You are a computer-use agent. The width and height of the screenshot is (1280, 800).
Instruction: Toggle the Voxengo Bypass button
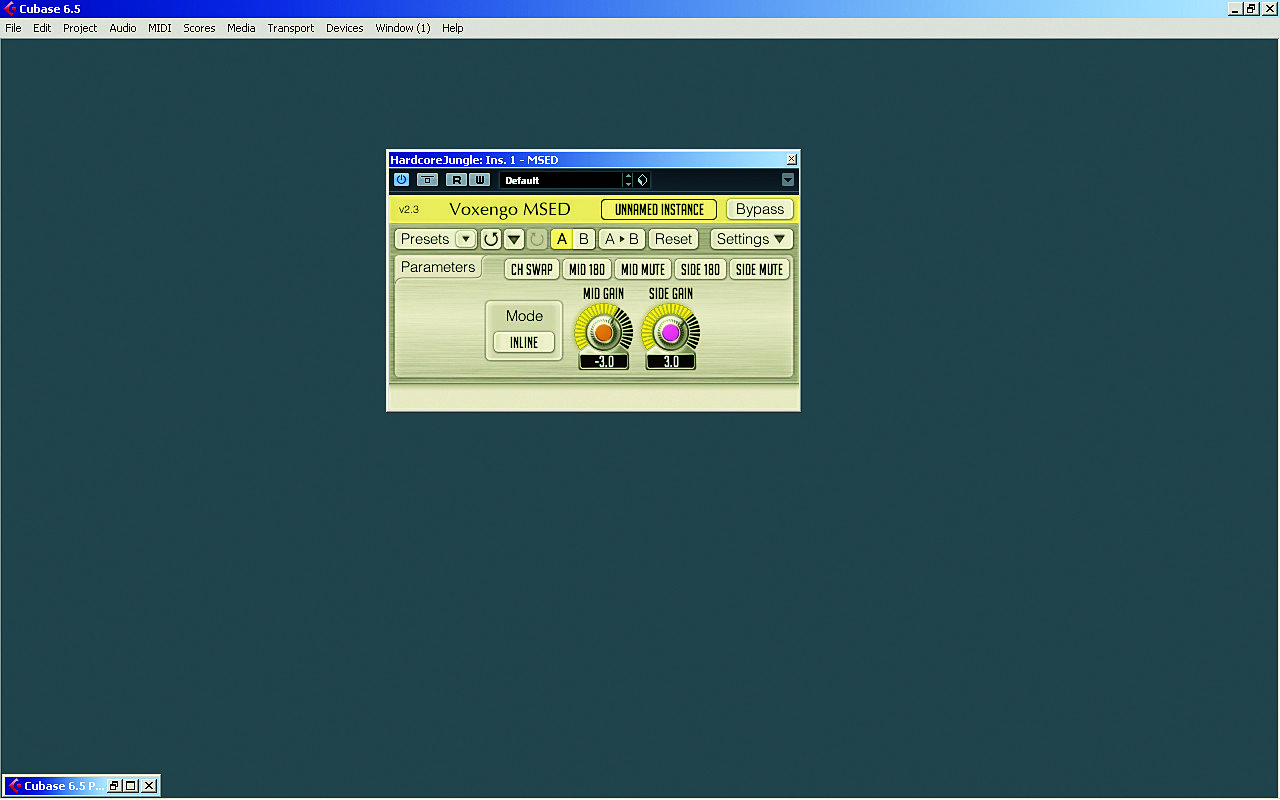(x=760, y=209)
